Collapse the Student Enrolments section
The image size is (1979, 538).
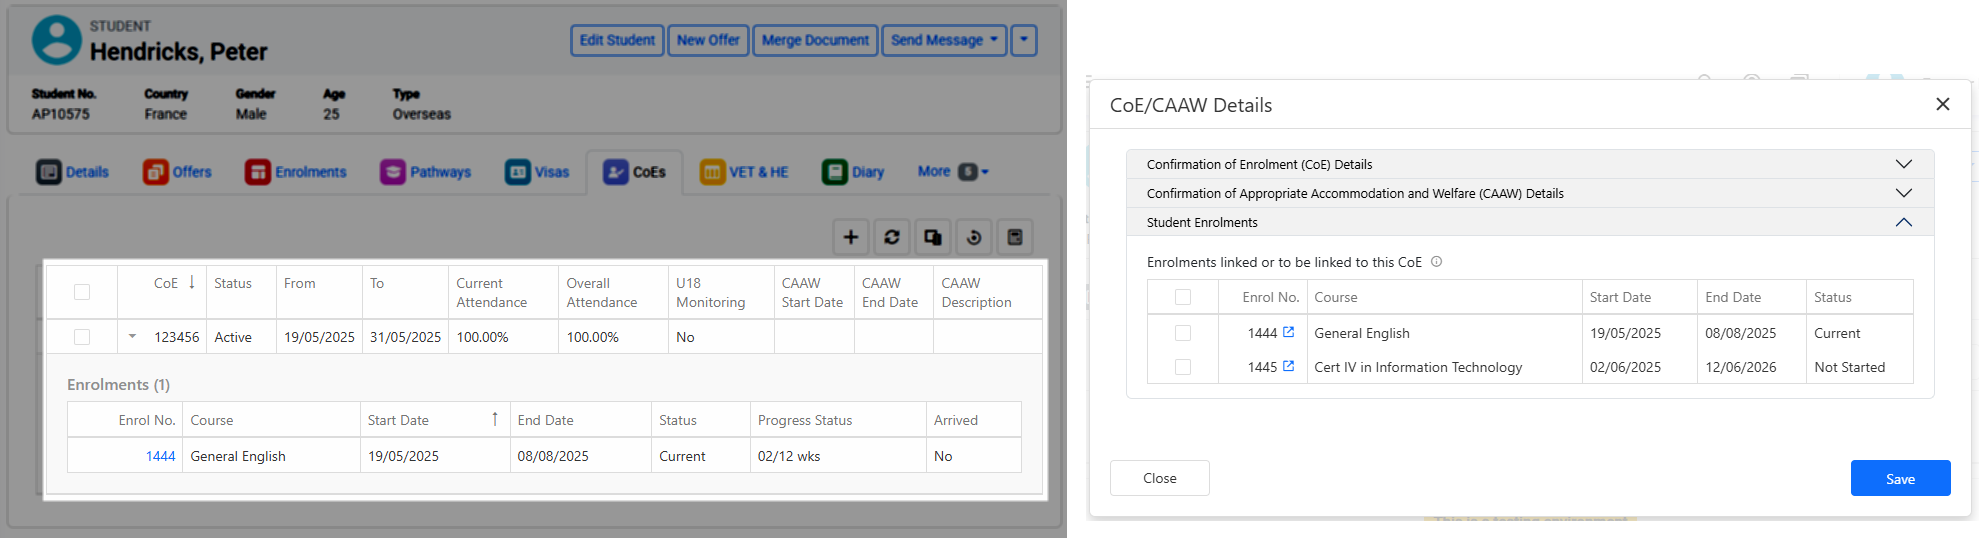1903,222
